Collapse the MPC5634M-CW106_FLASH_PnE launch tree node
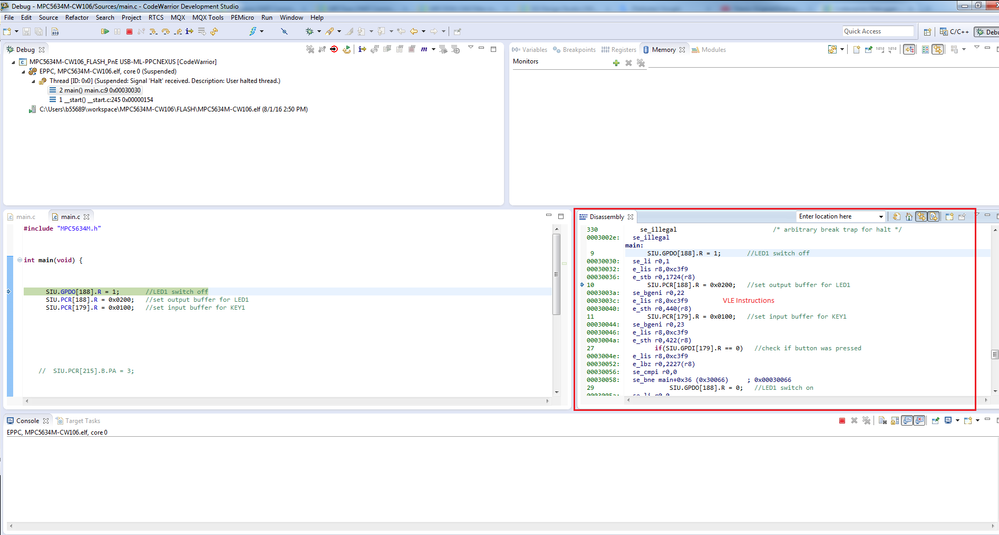The height and width of the screenshot is (535, 999). coord(13,62)
